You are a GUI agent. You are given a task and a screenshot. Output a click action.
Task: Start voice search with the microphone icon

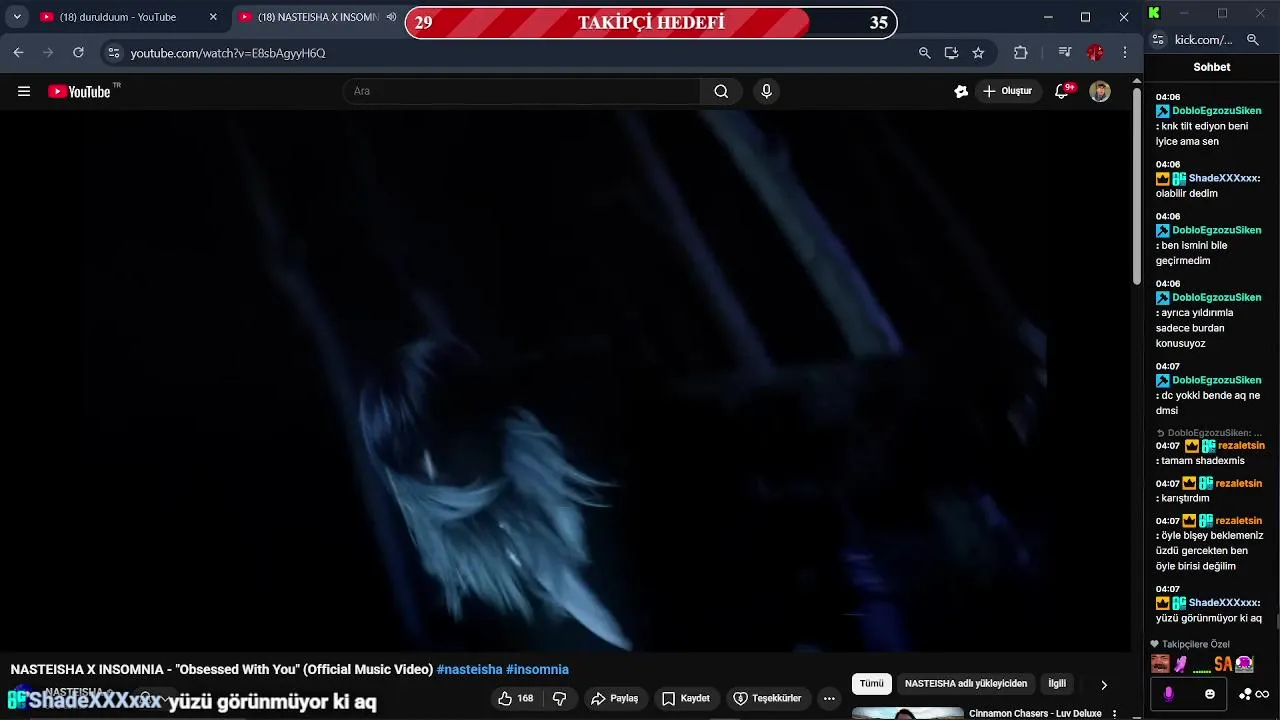coord(766,91)
